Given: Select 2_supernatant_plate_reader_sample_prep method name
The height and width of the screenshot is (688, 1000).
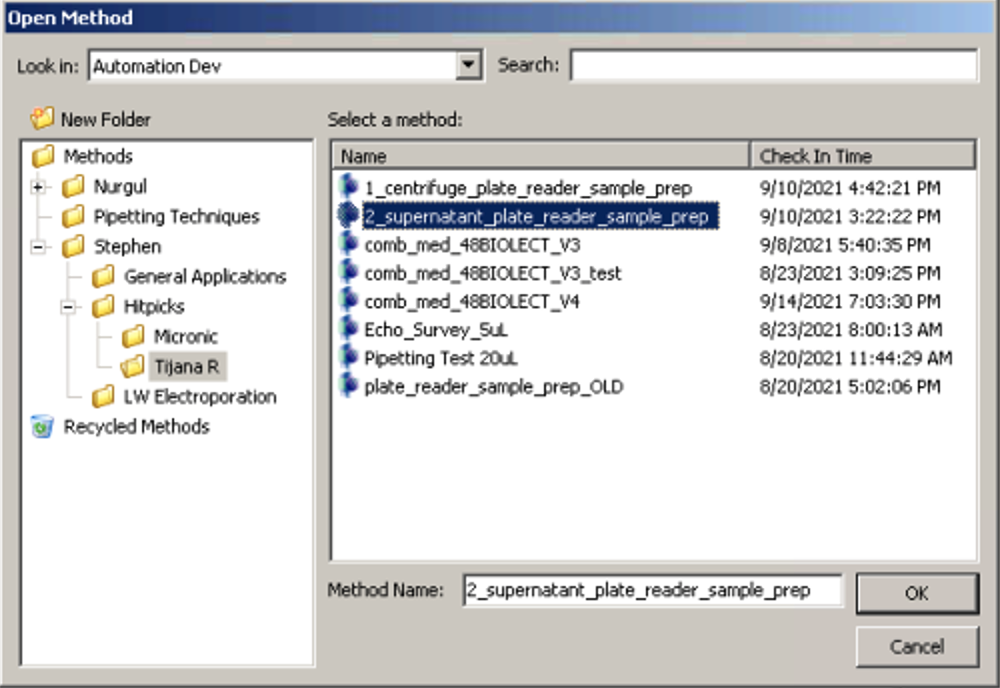Looking at the screenshot, I should tap(537, 216).
